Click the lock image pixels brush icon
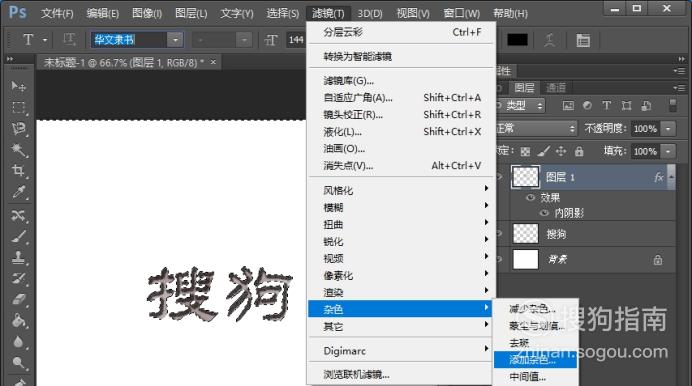The image size is (692, 386). coord(543,152)
